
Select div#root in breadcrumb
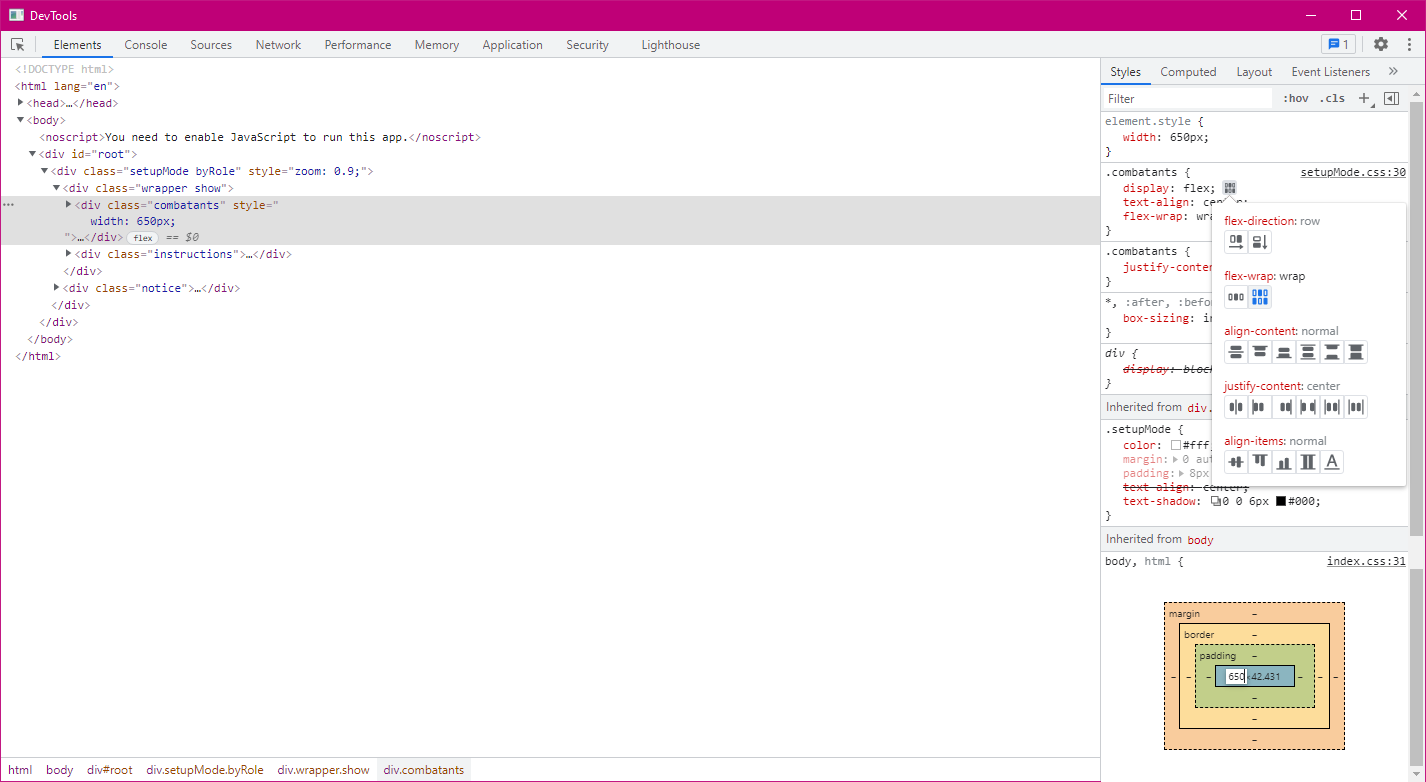coord(110,770)
